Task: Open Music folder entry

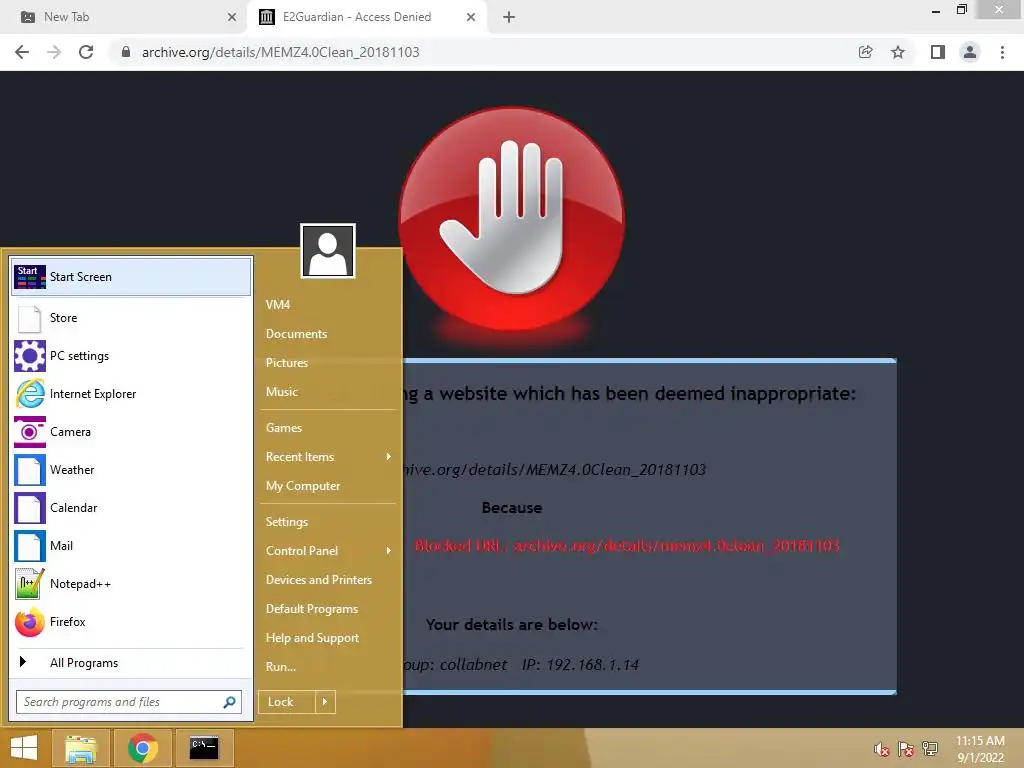Action: [x=281, y=392]
